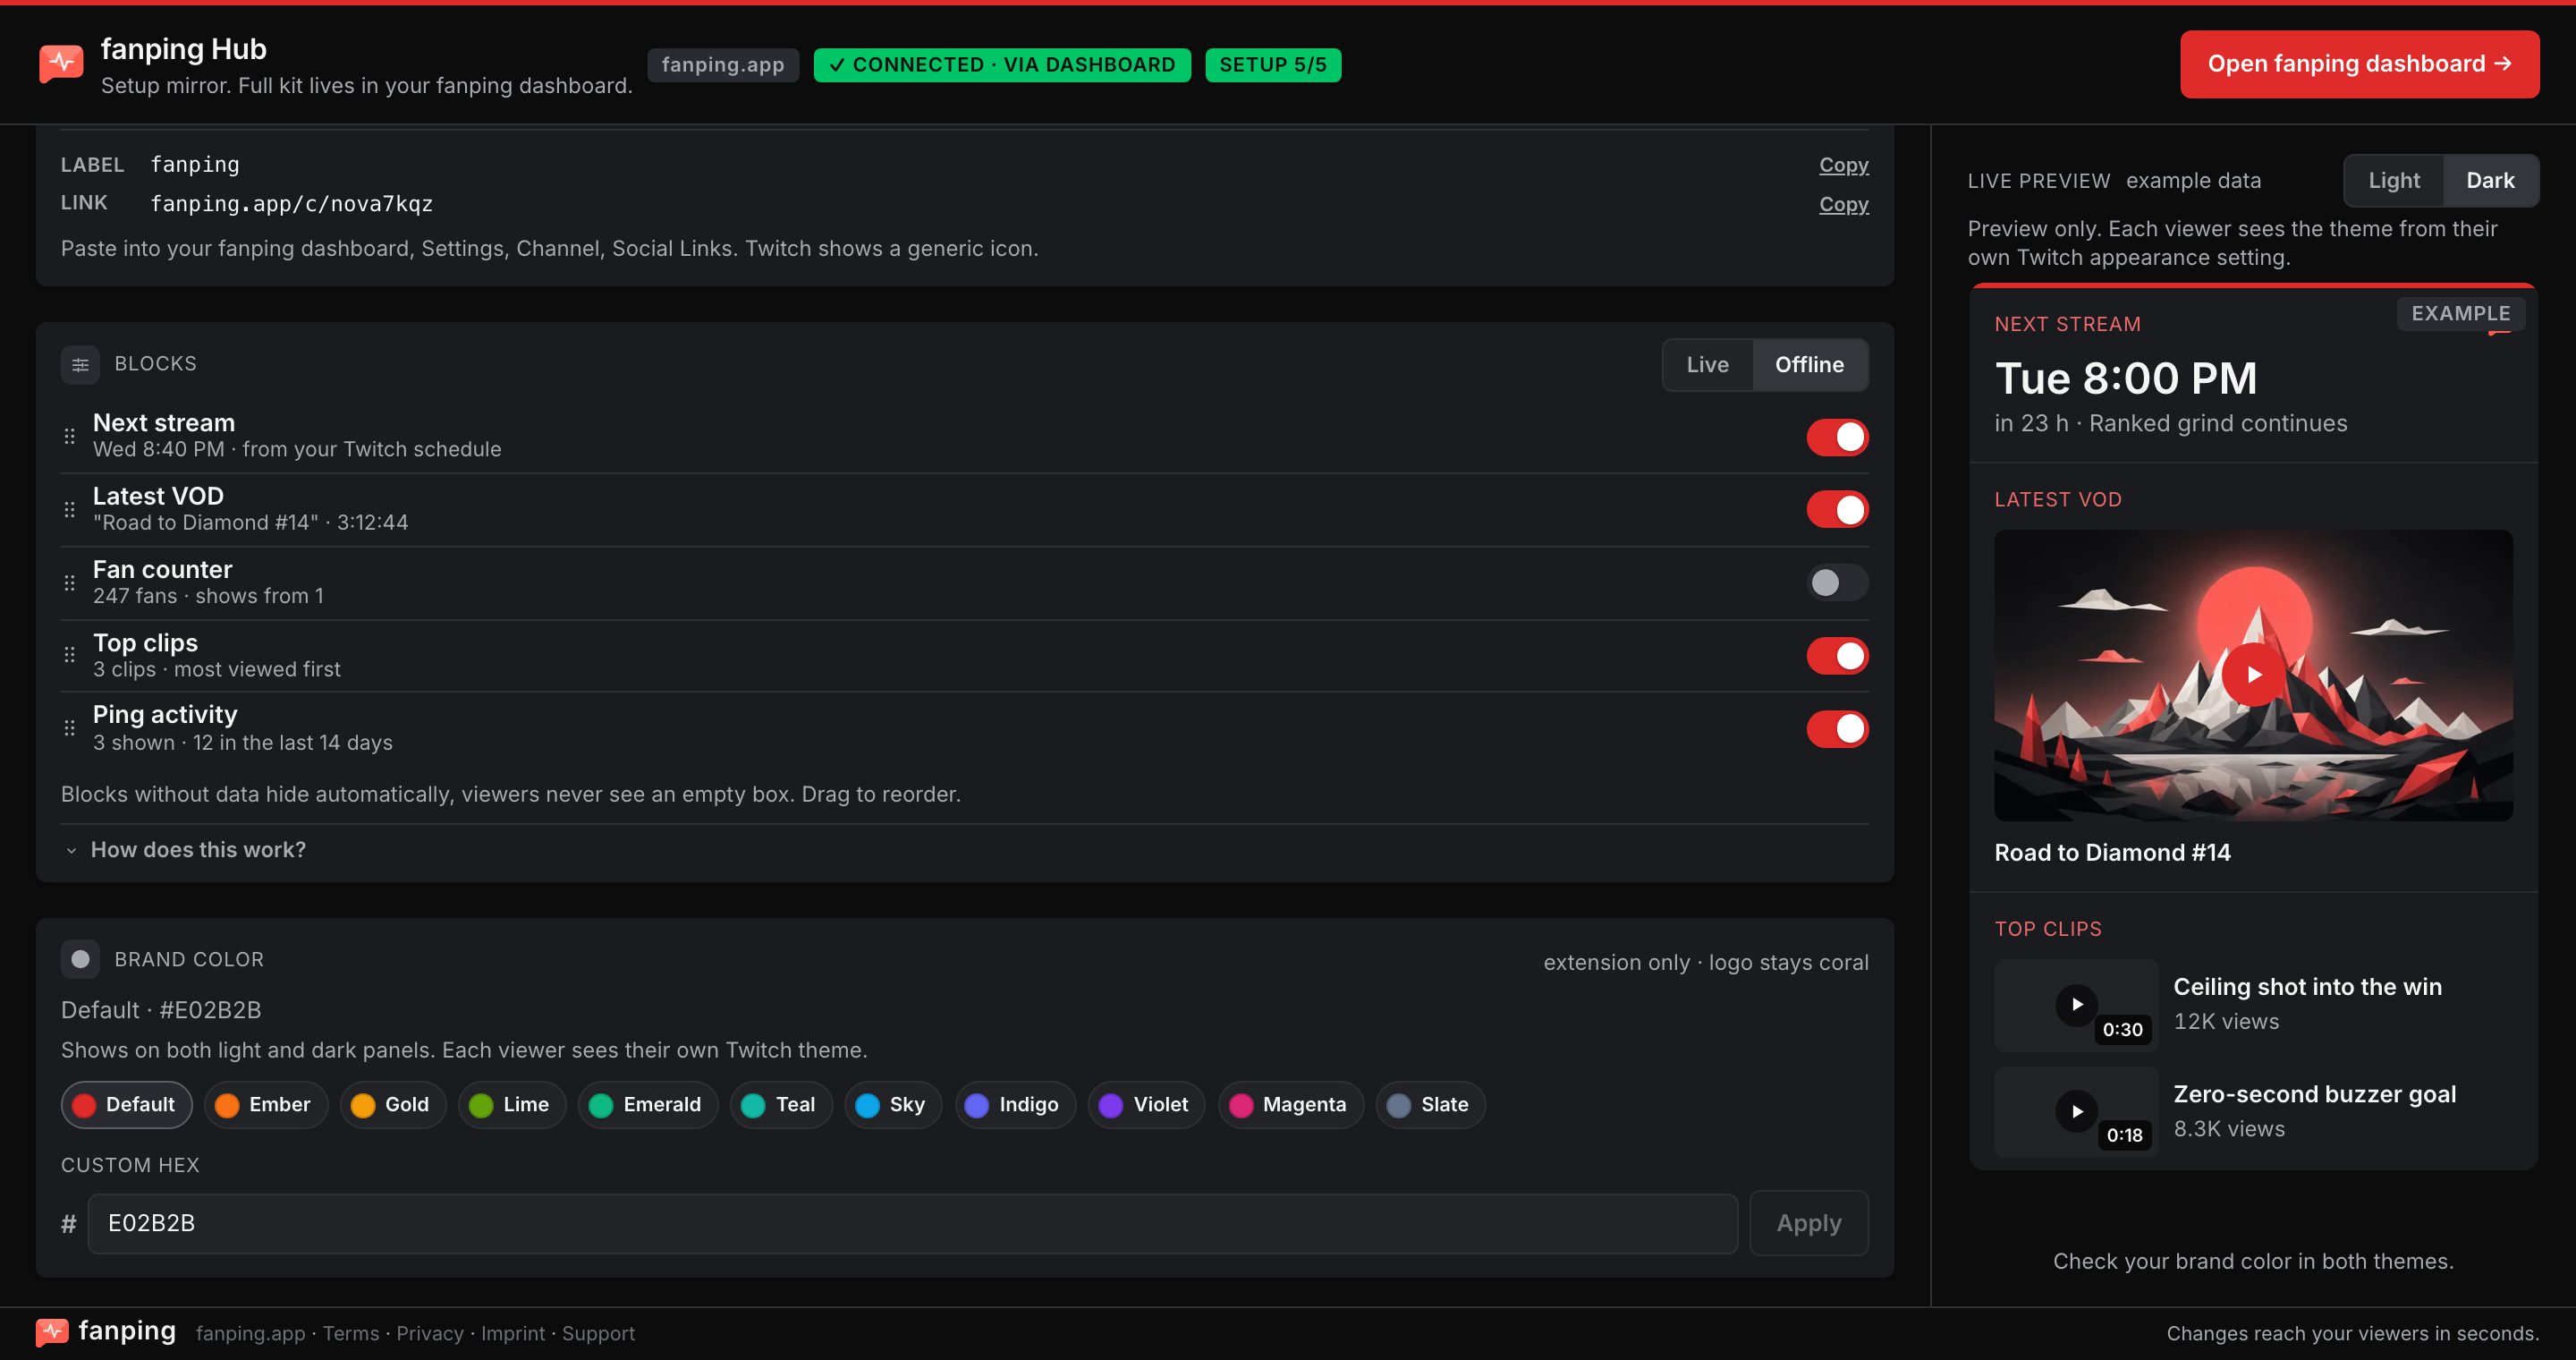Play the Ceiling shot into the win clip
This screenshot has width=2576, height=1360.
pos(2076,1004)
